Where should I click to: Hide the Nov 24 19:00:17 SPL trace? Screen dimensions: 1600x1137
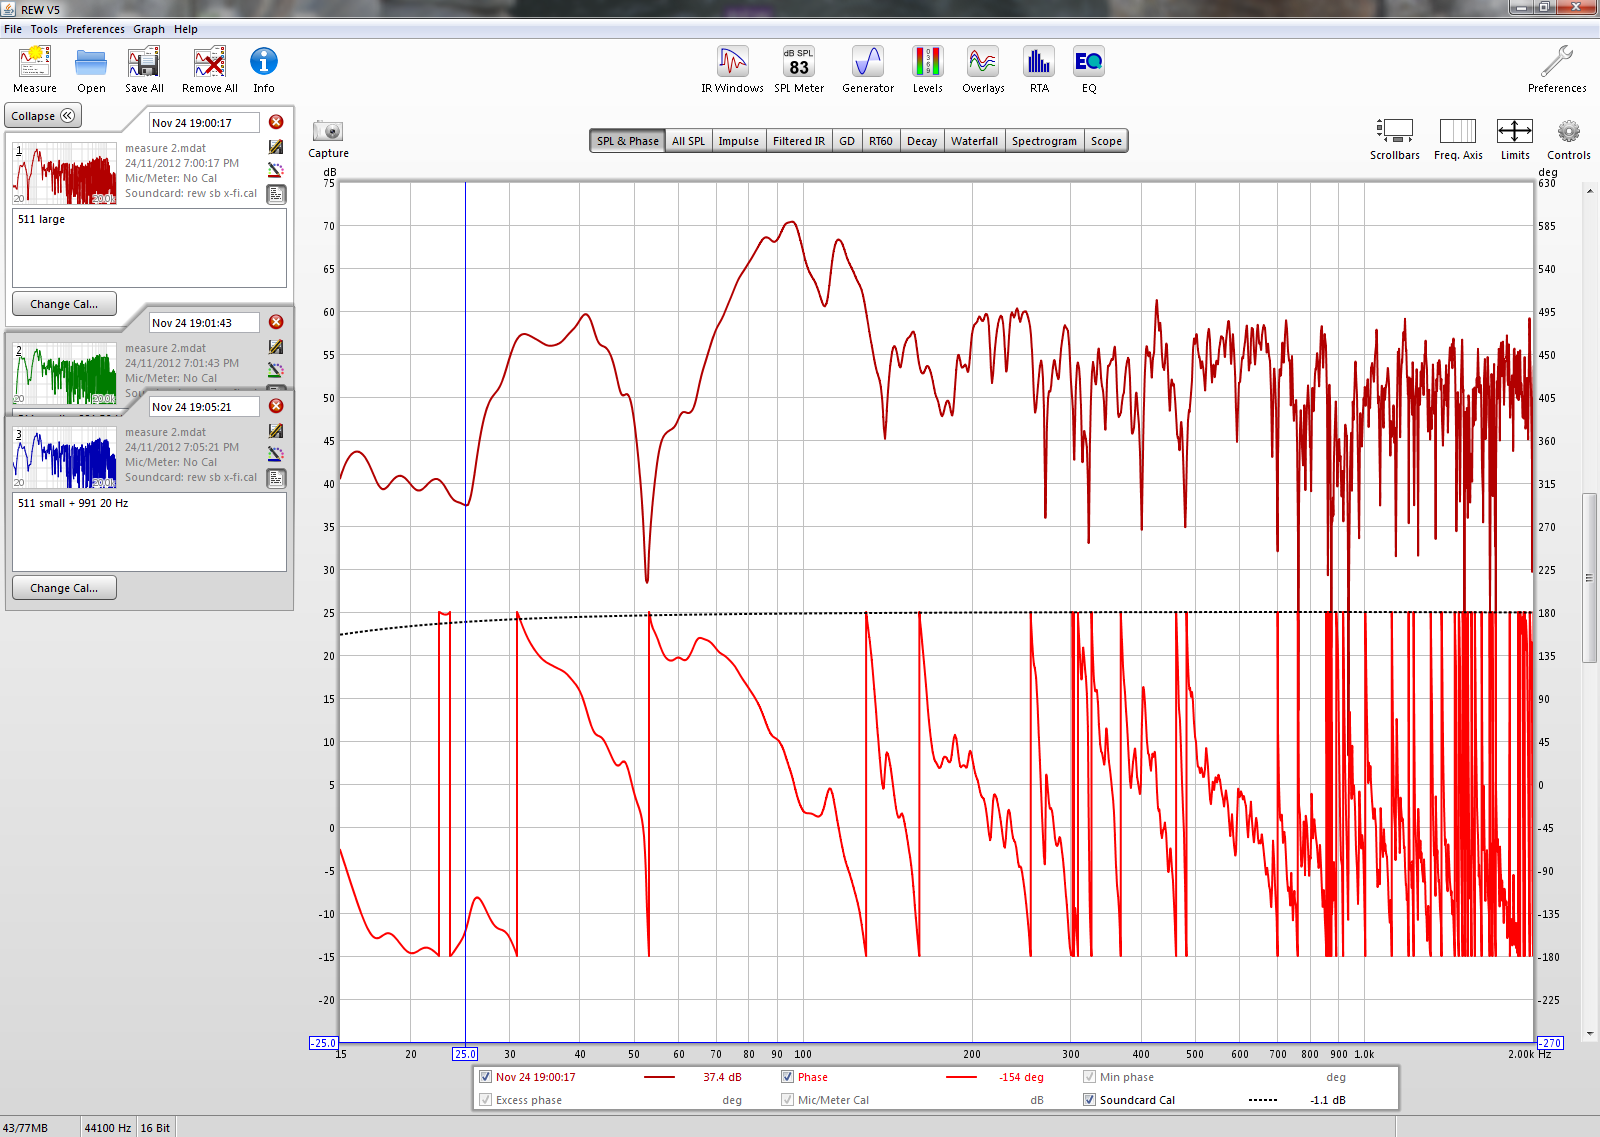tap(486, 1077)
